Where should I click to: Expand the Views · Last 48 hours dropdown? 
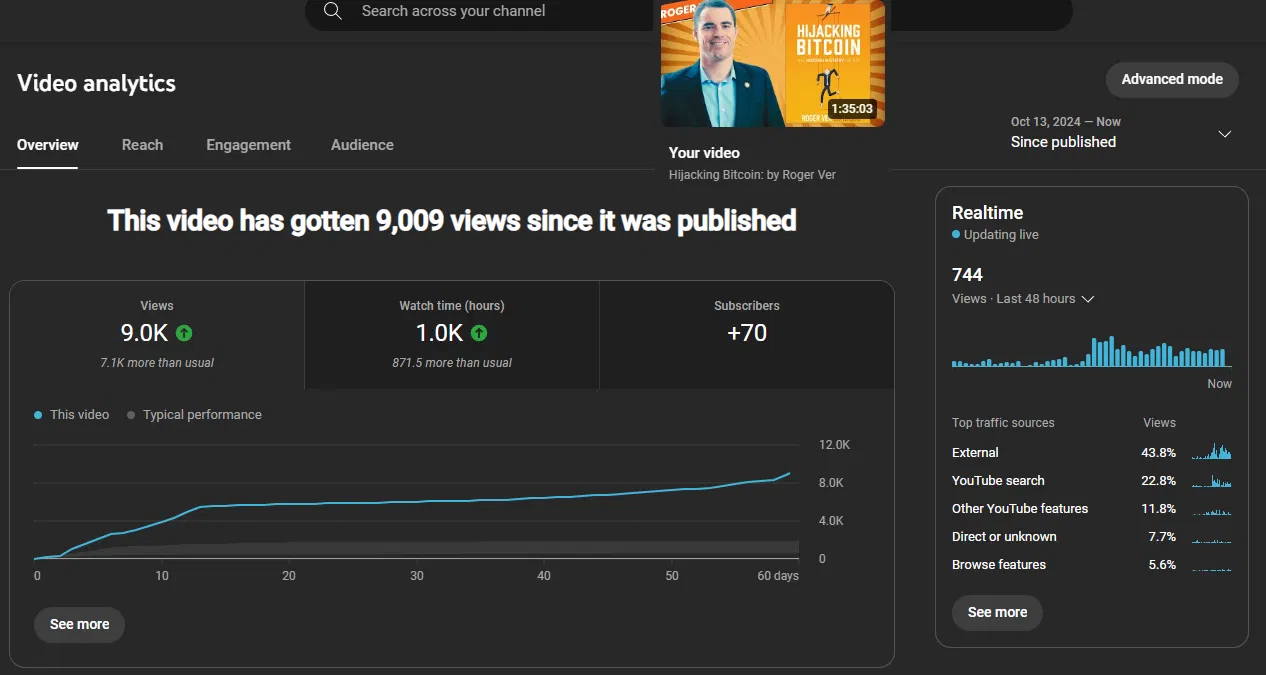click(1024, 299)
